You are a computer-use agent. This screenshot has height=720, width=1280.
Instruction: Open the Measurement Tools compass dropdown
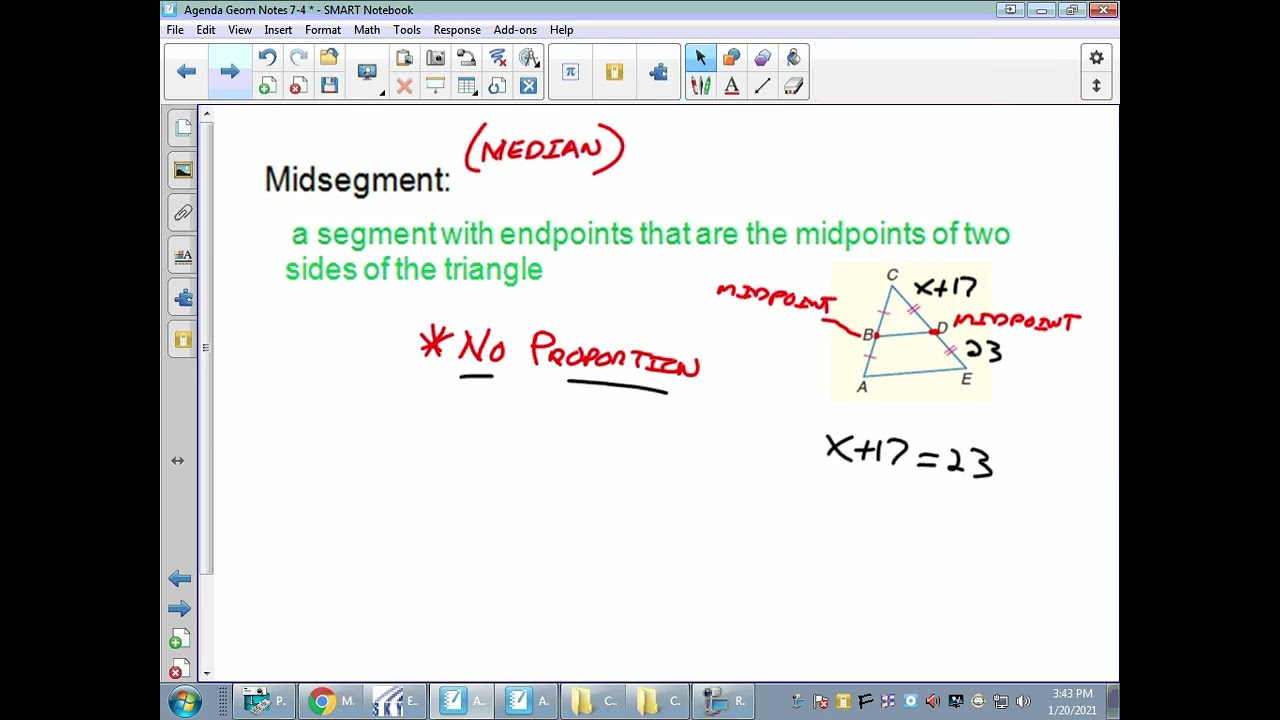(x=529, y=58)
